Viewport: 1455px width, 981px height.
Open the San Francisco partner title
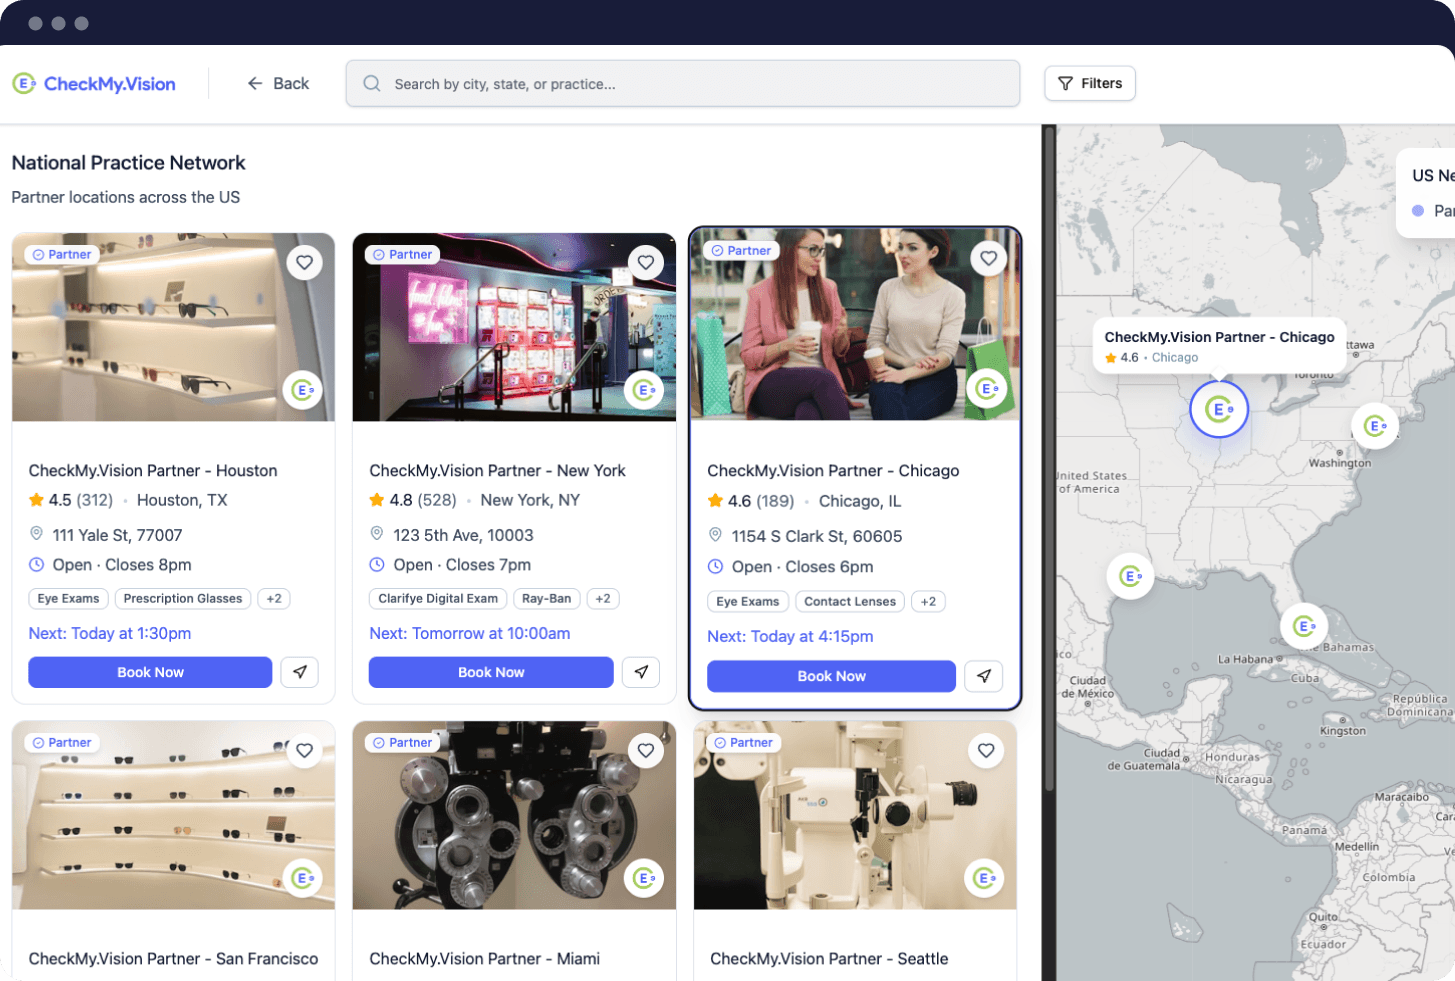tap(174, 959)
